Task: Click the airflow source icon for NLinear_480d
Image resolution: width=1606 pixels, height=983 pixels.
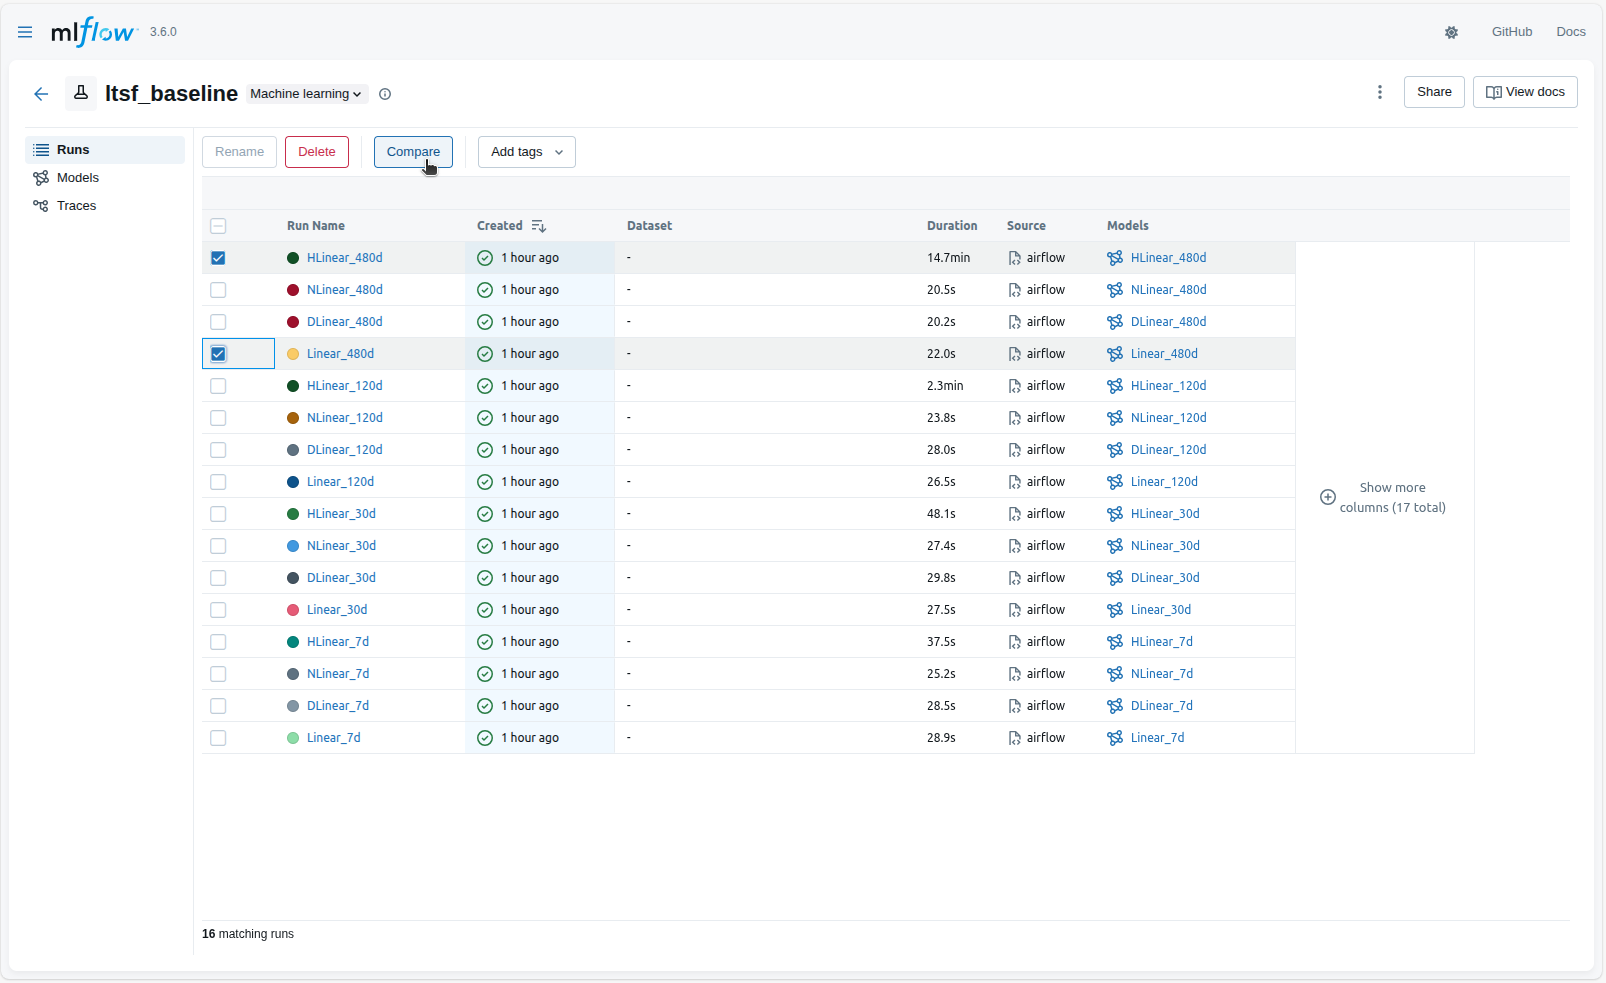Action: coord(1012,289)
